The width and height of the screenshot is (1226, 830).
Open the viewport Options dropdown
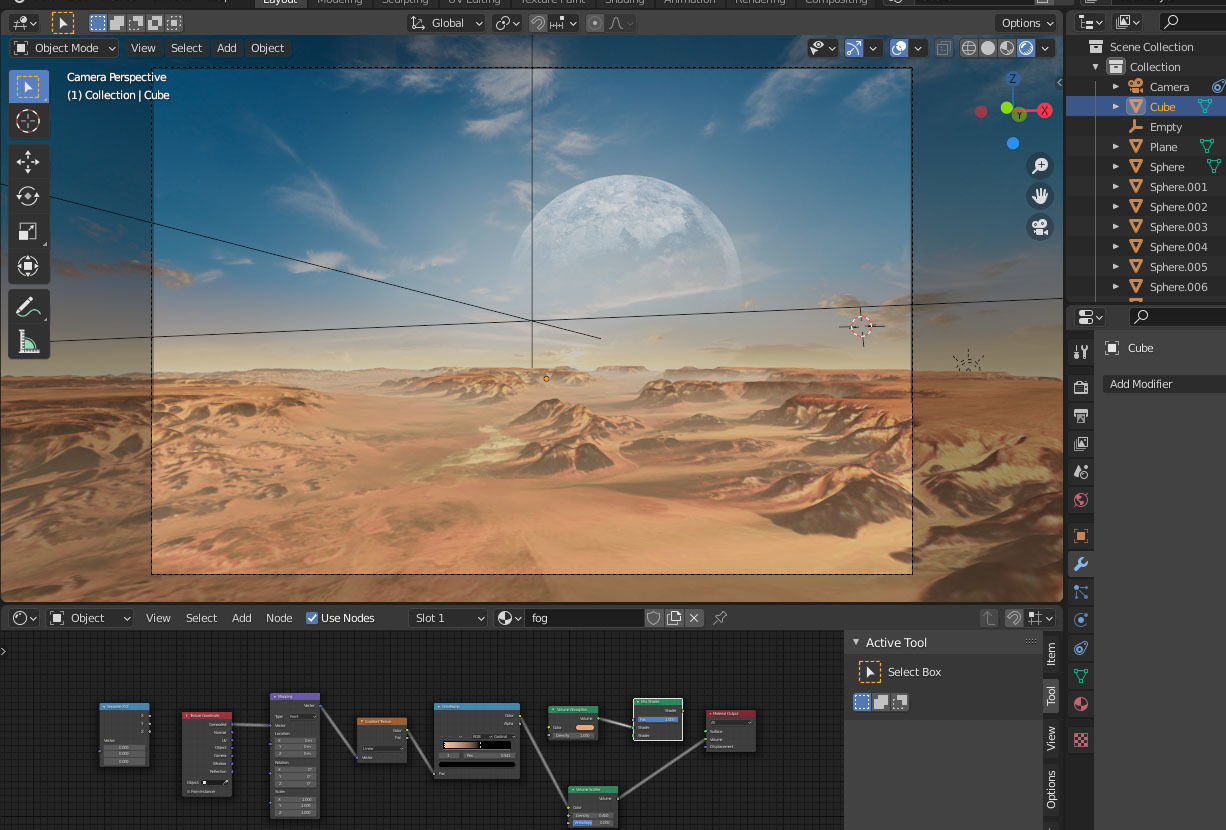pos(1026,23)
